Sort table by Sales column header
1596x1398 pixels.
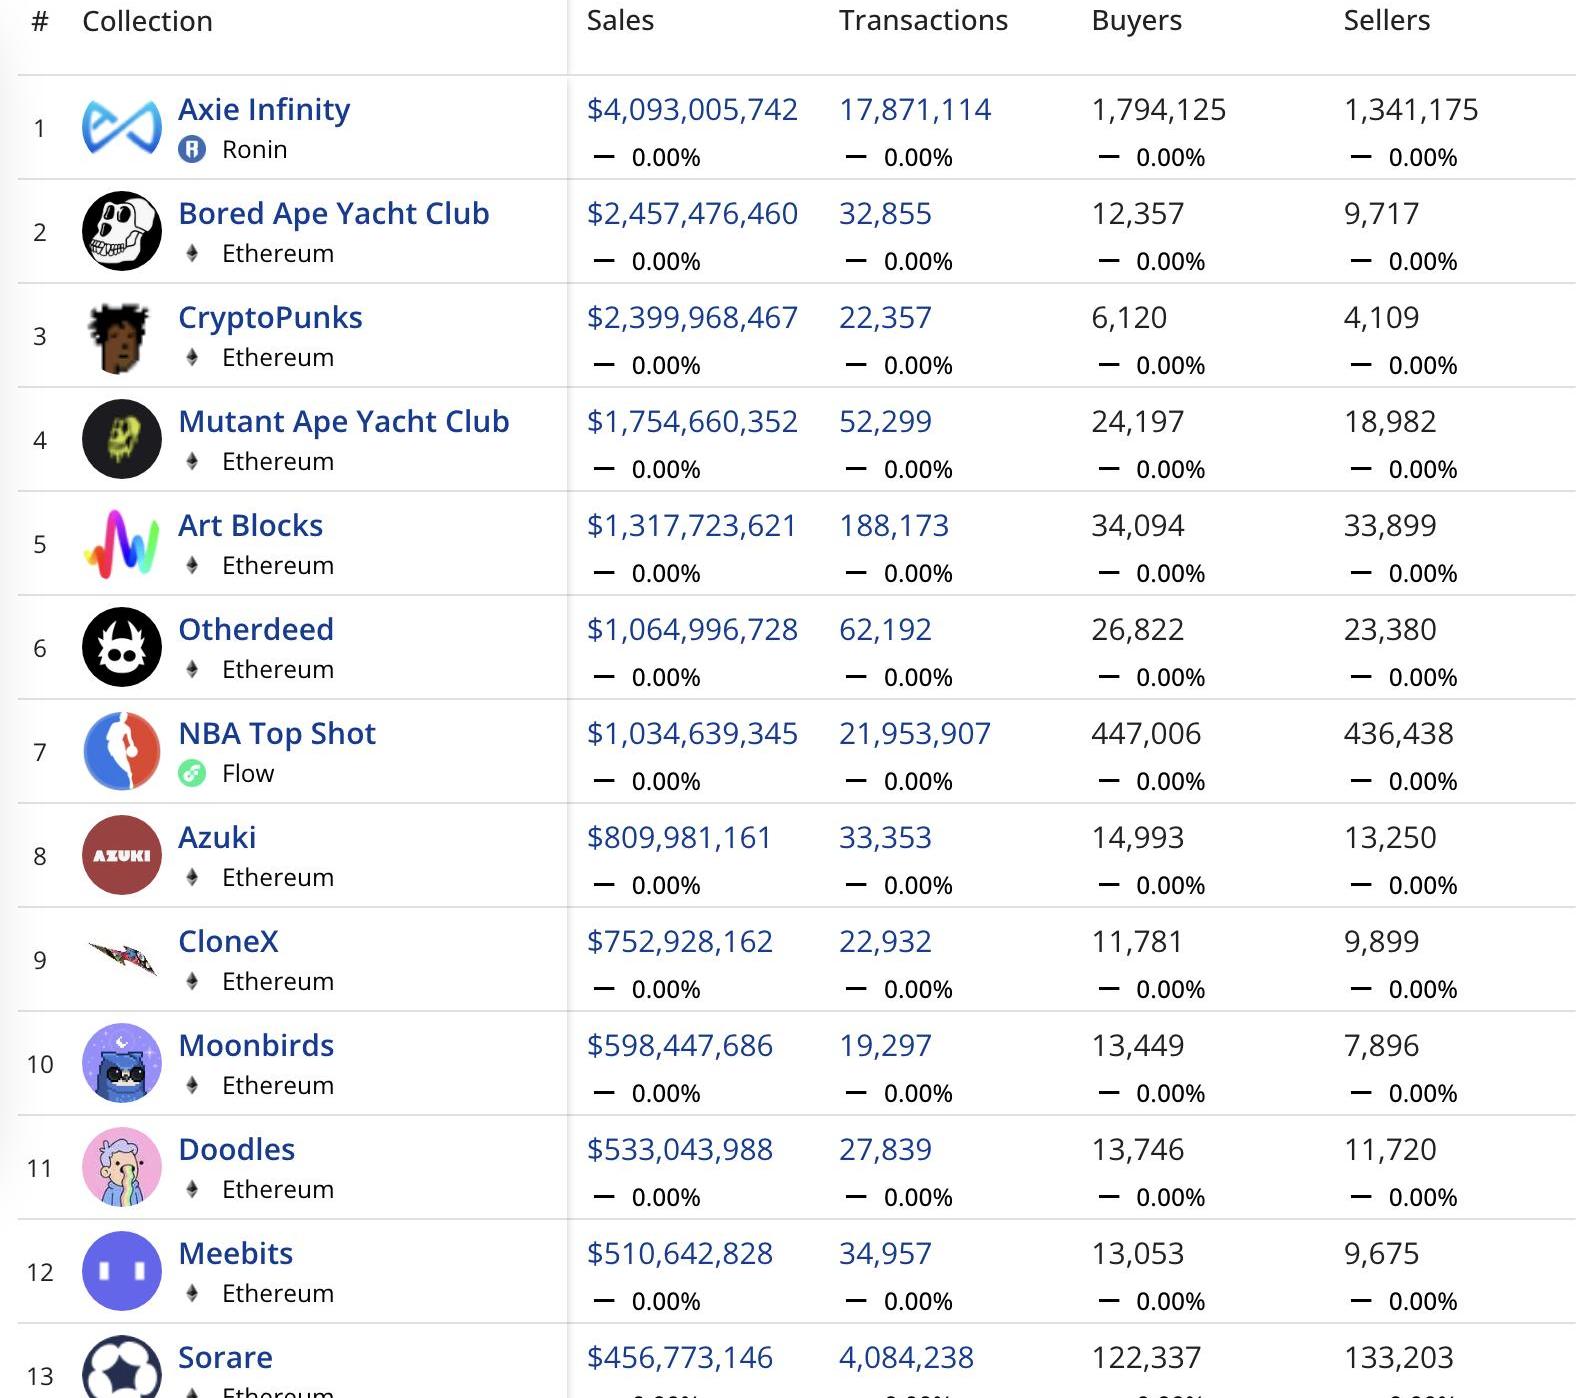tap(620, 21)
